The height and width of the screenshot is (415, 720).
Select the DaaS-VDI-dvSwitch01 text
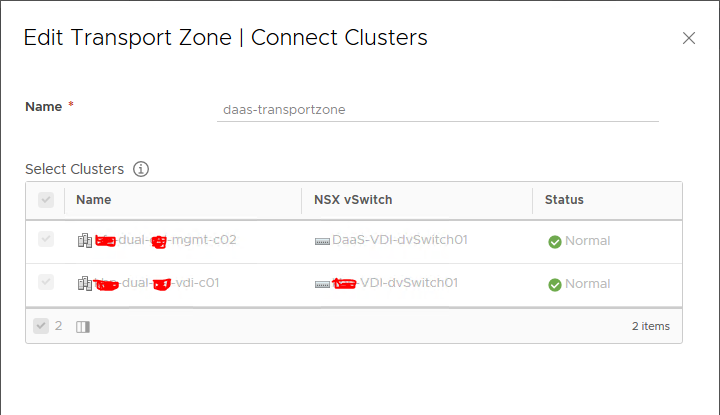click(x=399, y=240)
